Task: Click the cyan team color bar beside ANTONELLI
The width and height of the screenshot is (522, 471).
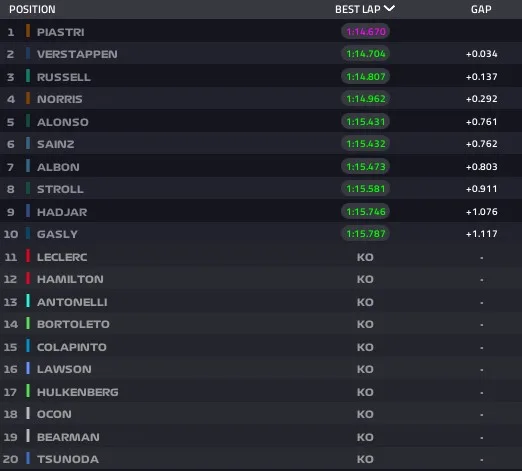Action: coord(28,301)
